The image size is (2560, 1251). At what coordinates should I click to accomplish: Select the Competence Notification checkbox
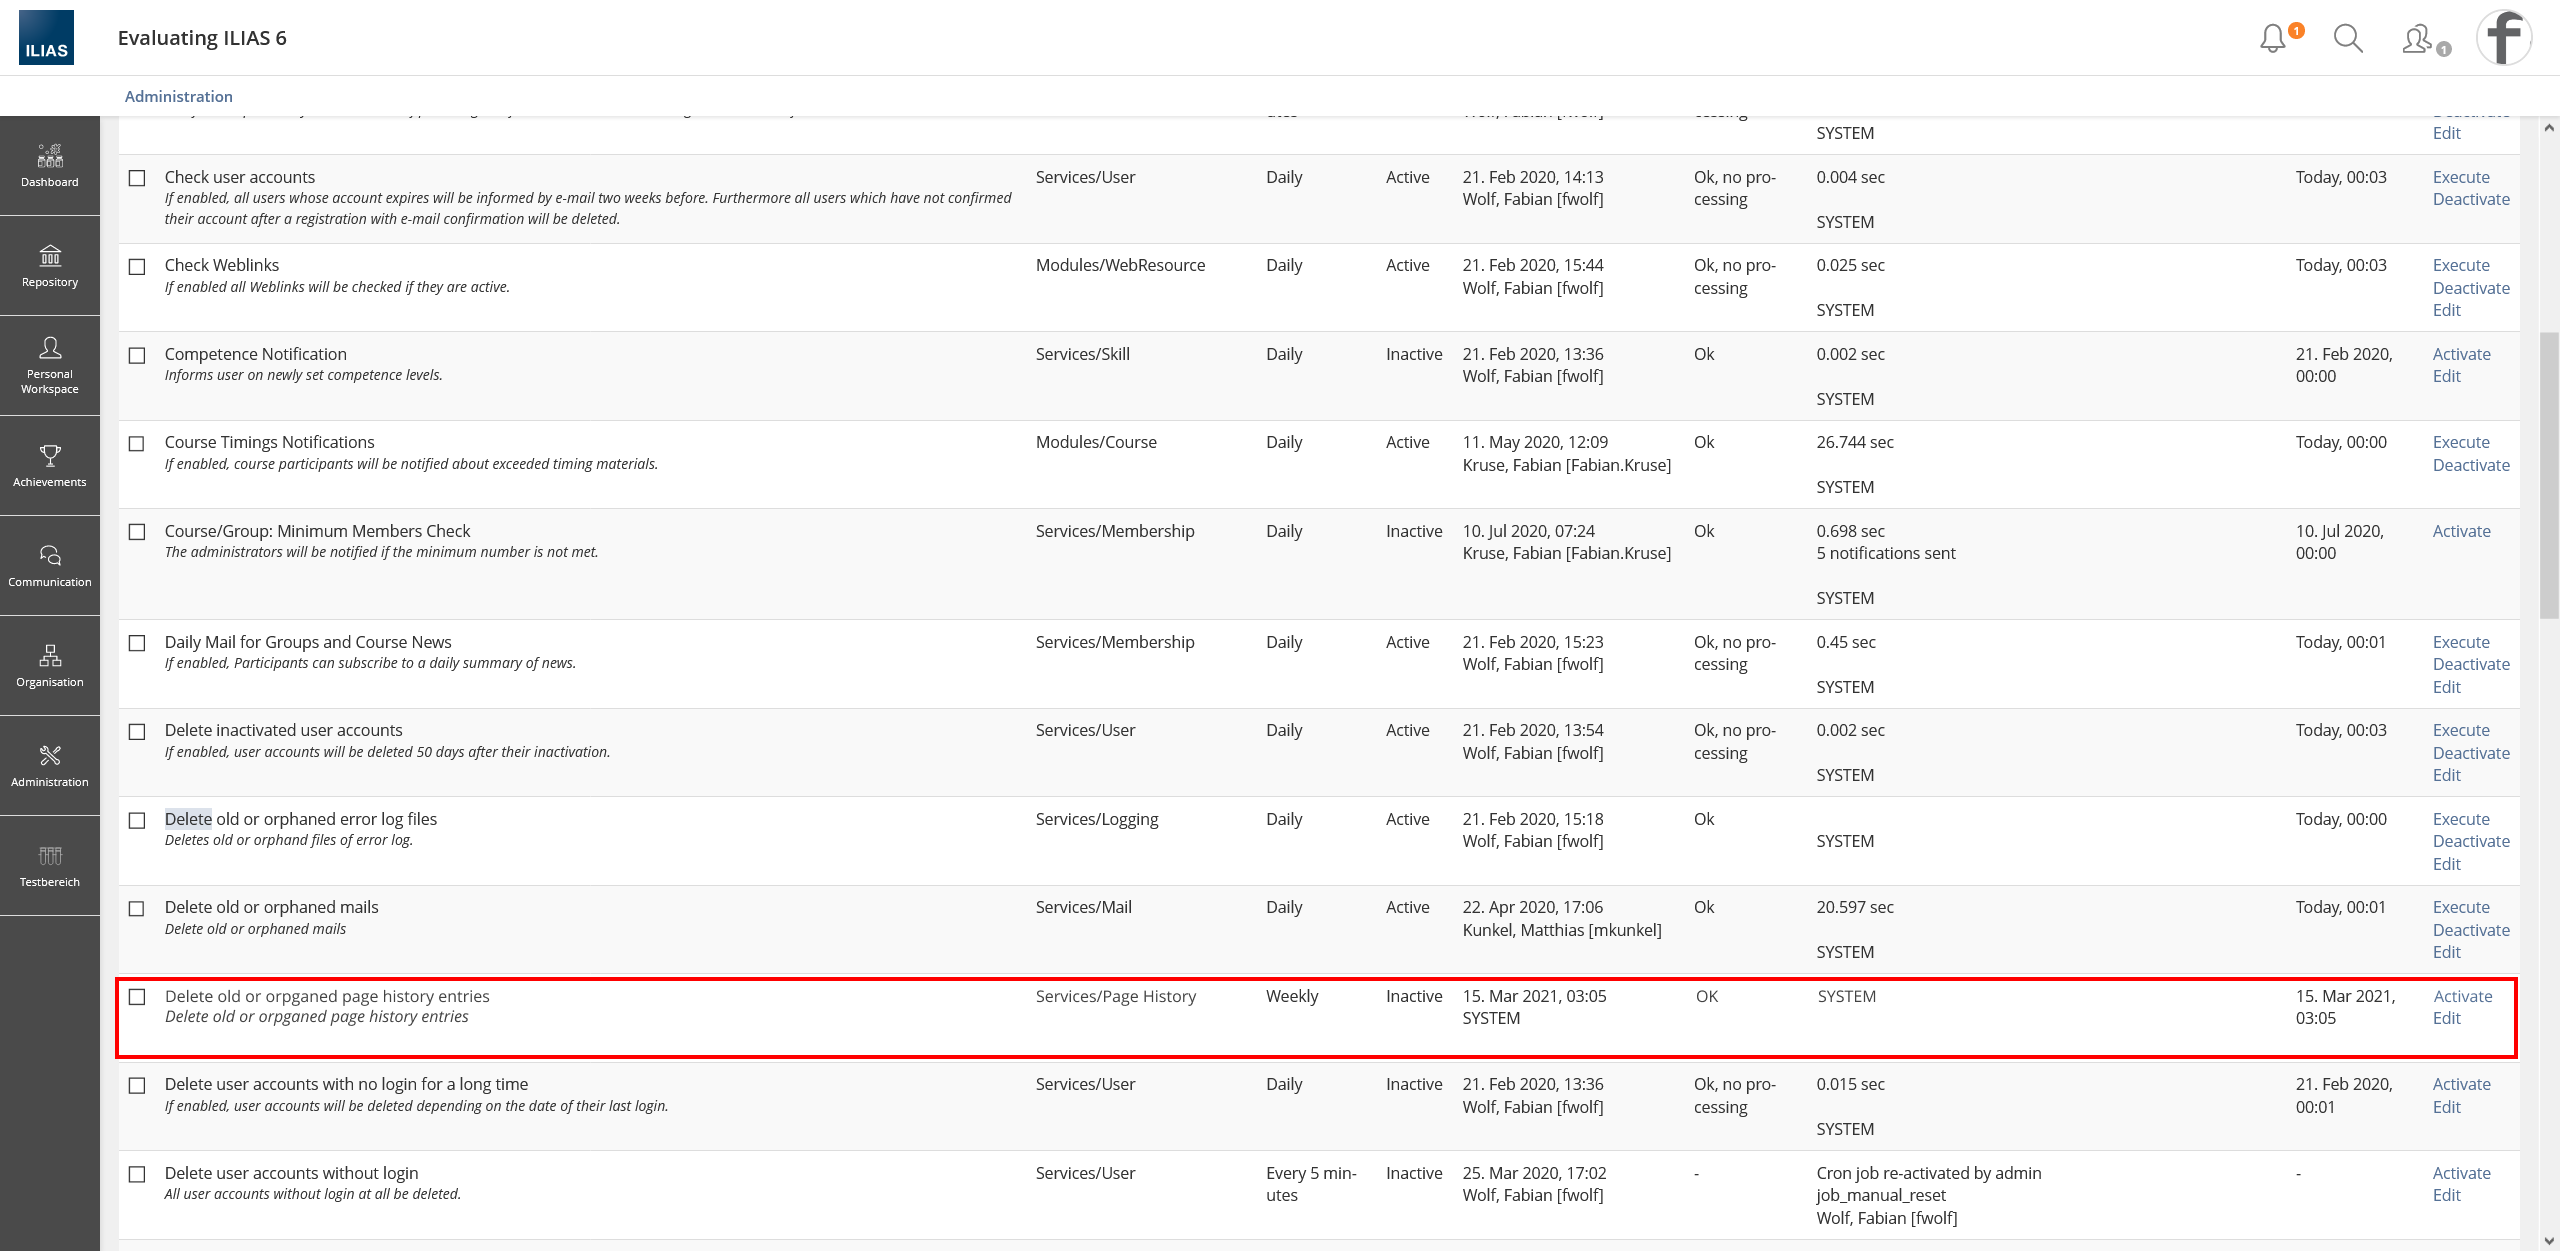tap(137, 356)
